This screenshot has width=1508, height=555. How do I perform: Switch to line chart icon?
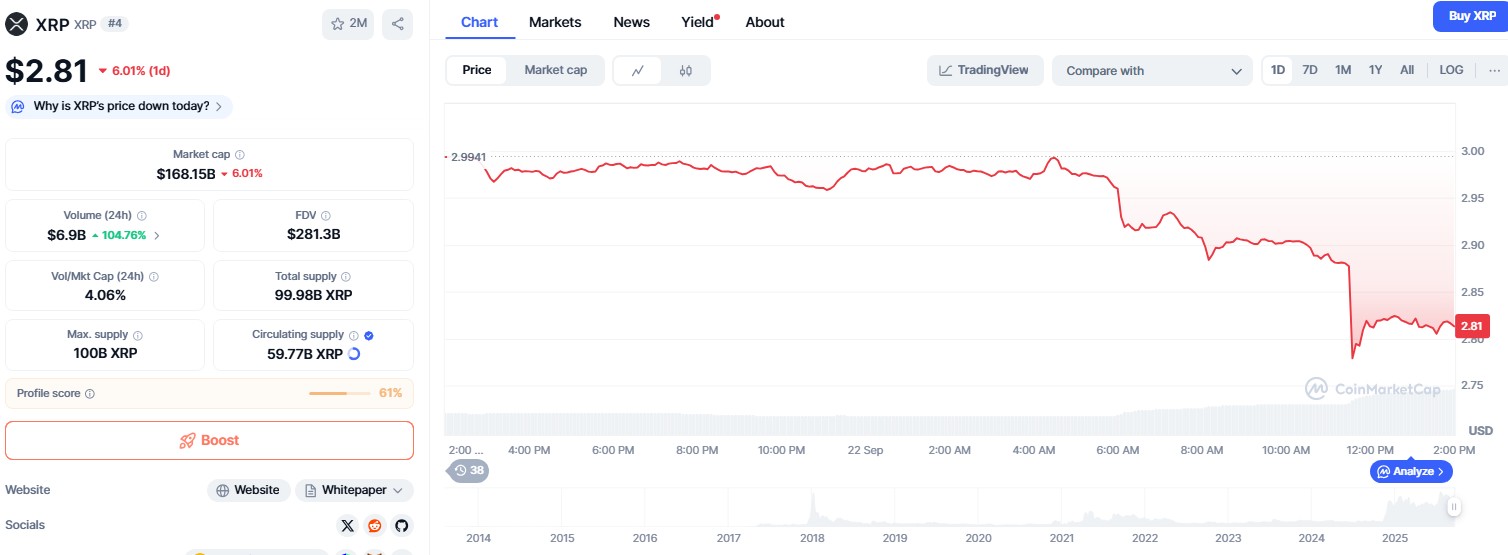637,70
